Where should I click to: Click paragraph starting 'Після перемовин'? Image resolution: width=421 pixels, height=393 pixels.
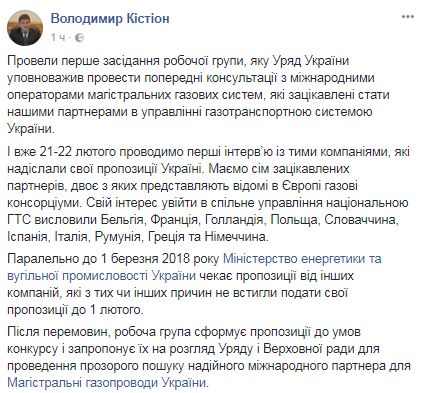[209, 357]
